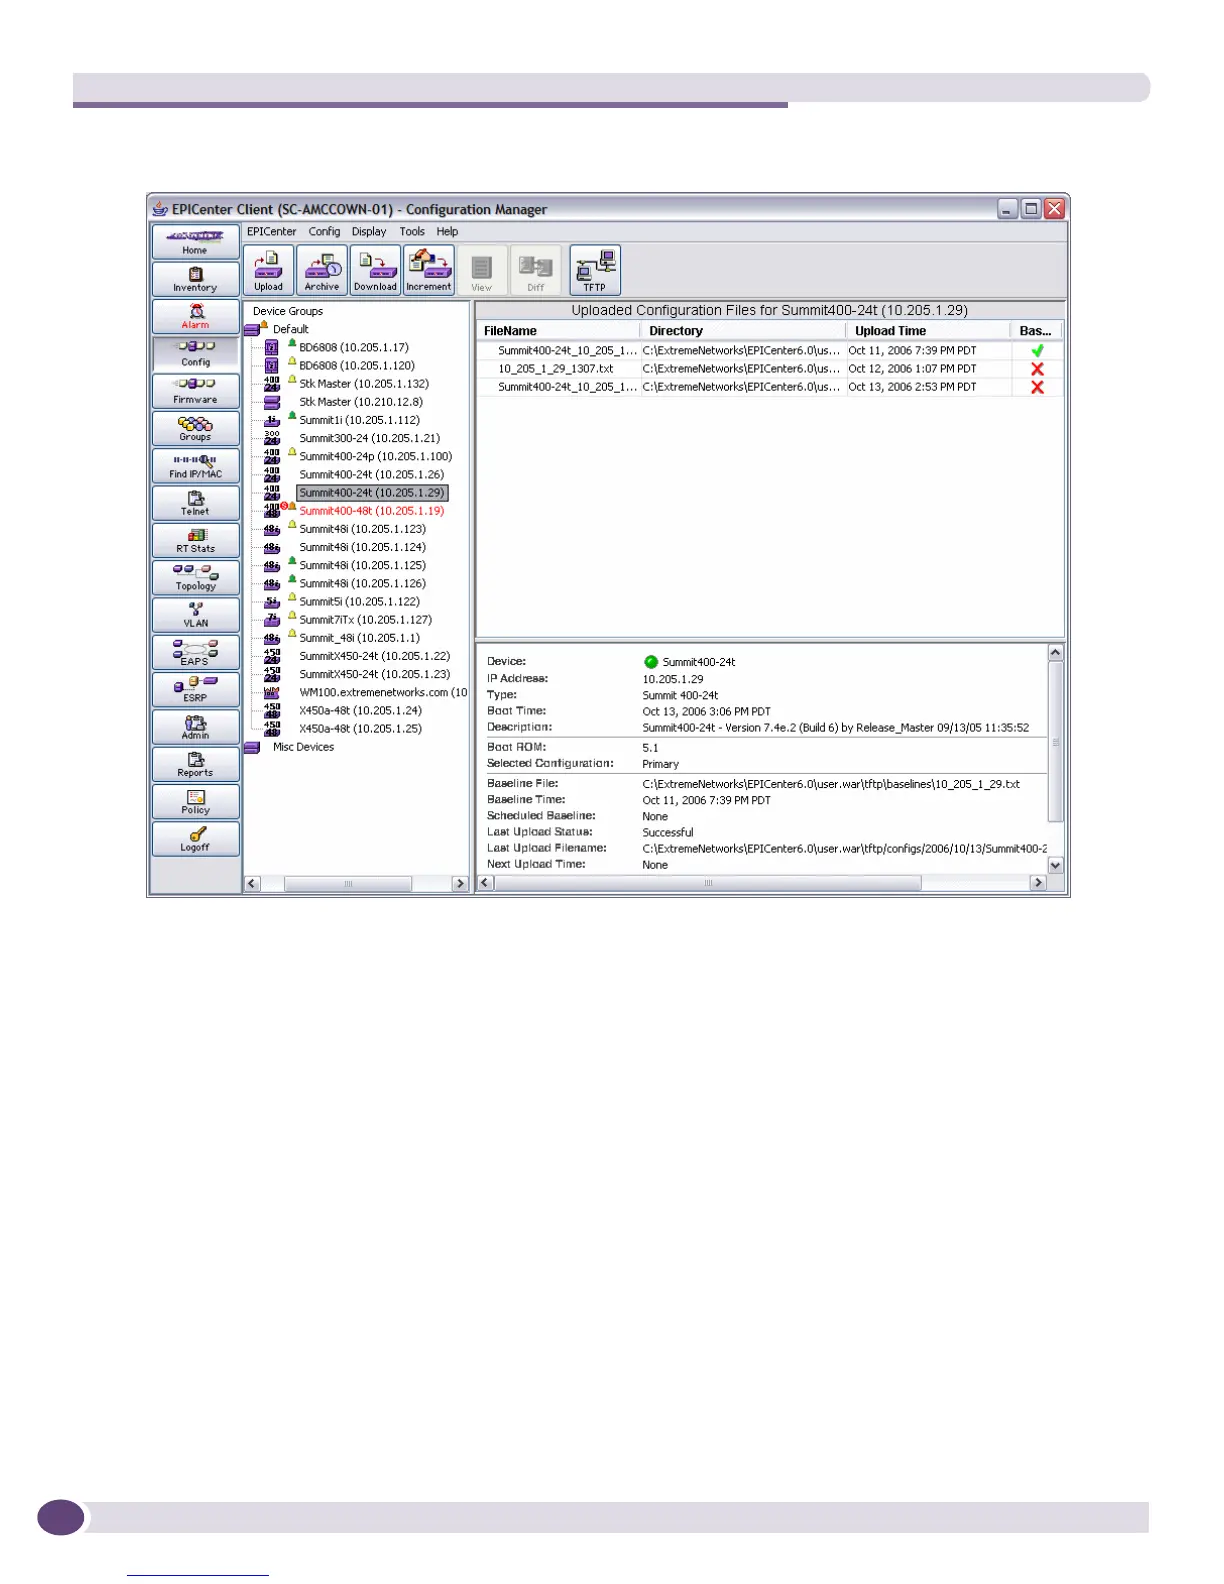Open RT Stats in the sidebar
The width and height of the screenshot is (1224, 1584).
(196, 540)
